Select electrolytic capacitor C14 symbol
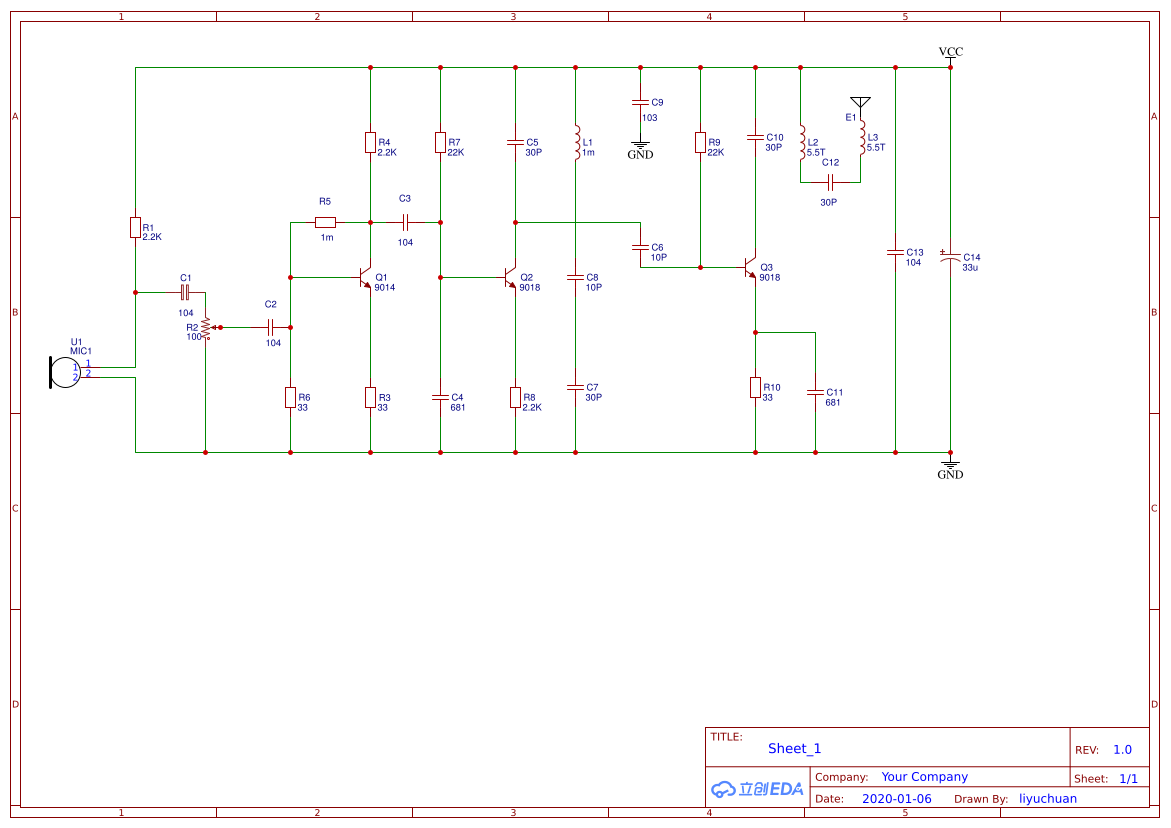This screenshot has width=1171, height=828. 950,257
